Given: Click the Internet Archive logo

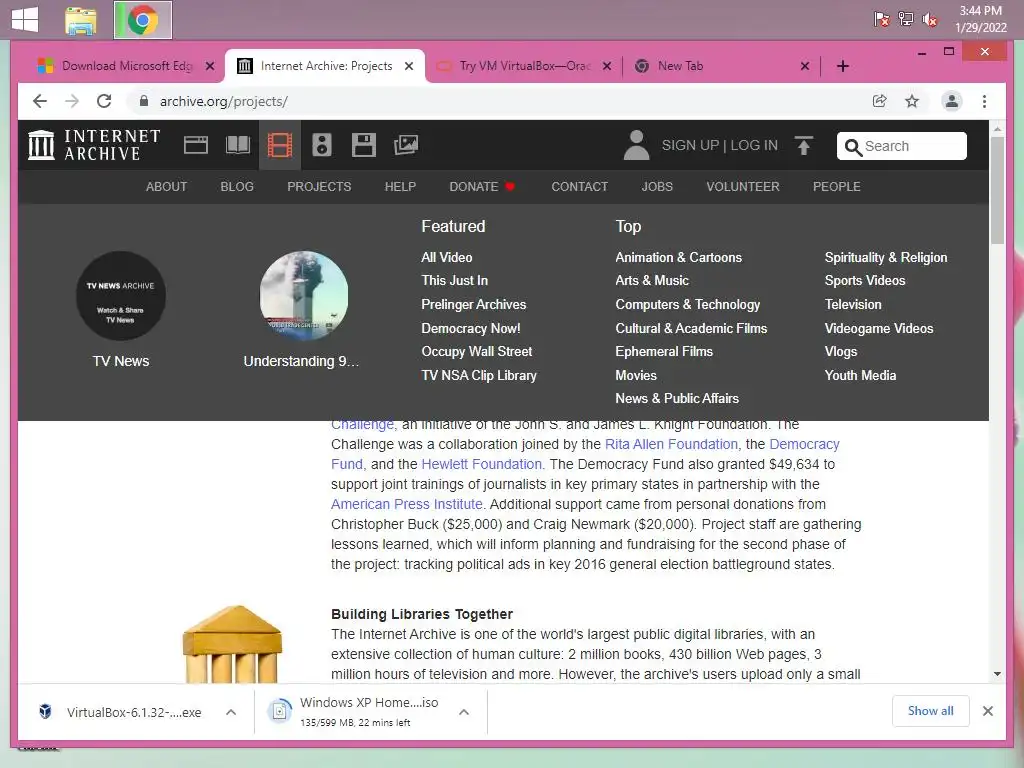Looking at the screenshot, I should [x=94, y=145].
